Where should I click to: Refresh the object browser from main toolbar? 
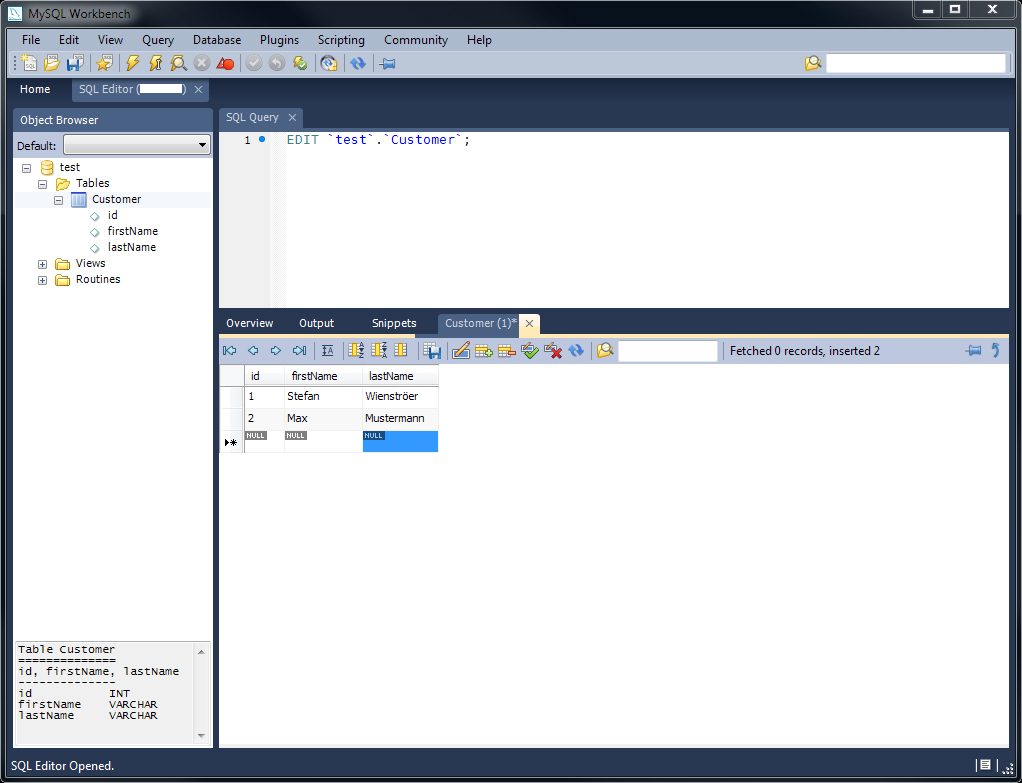coord(358,63)
